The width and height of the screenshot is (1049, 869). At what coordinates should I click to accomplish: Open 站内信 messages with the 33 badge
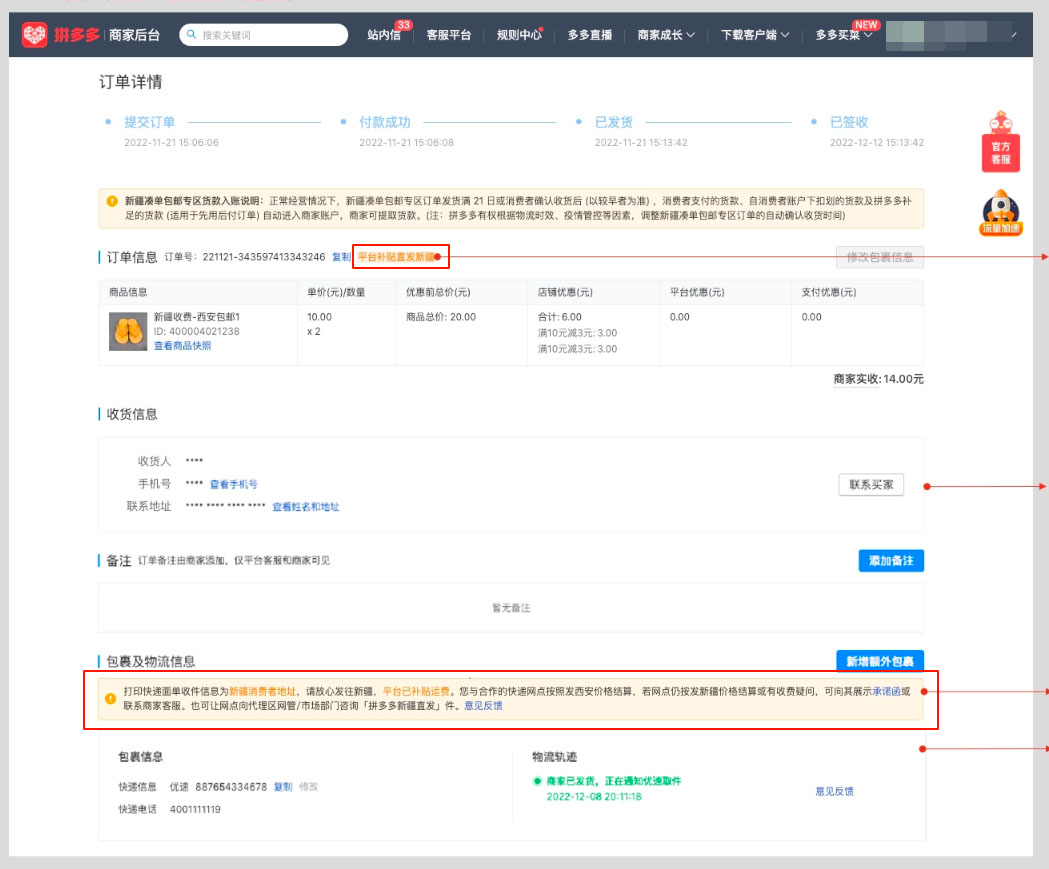(384, 34)
